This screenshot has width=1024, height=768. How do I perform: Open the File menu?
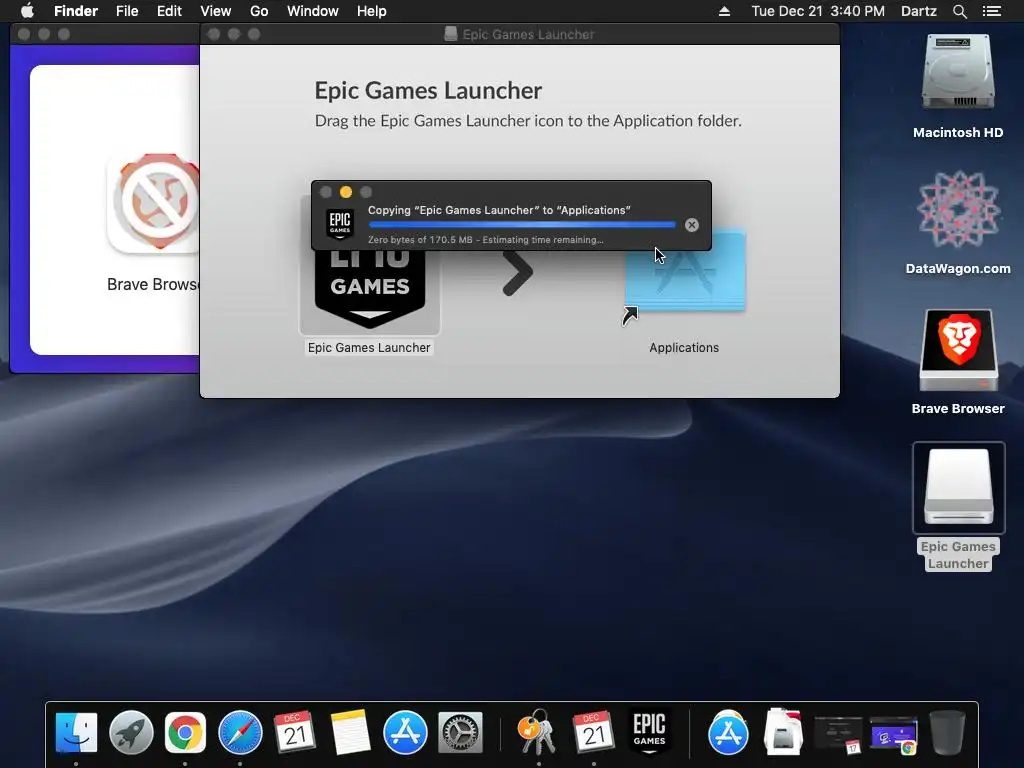pyautogui.click(x=127, y=11)
